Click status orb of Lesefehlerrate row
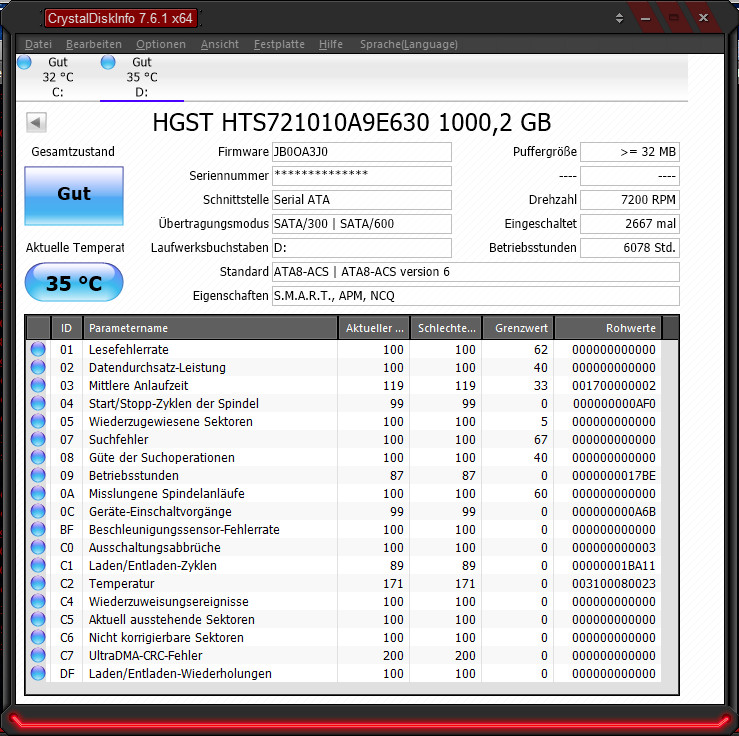Screen dimensions: 739x736 tap(38, 349)
